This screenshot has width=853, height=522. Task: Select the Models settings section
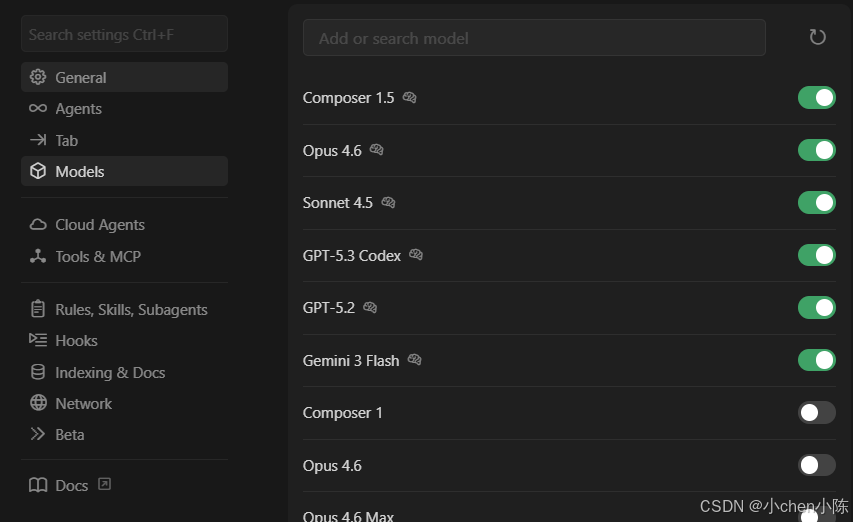click(x=124, y=171)
